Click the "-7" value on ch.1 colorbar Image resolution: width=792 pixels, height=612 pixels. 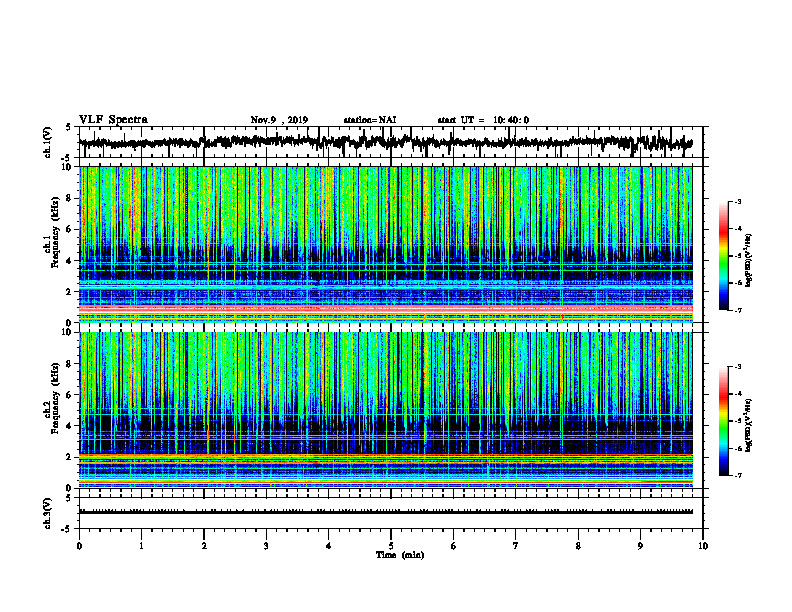tap(737, 310)
